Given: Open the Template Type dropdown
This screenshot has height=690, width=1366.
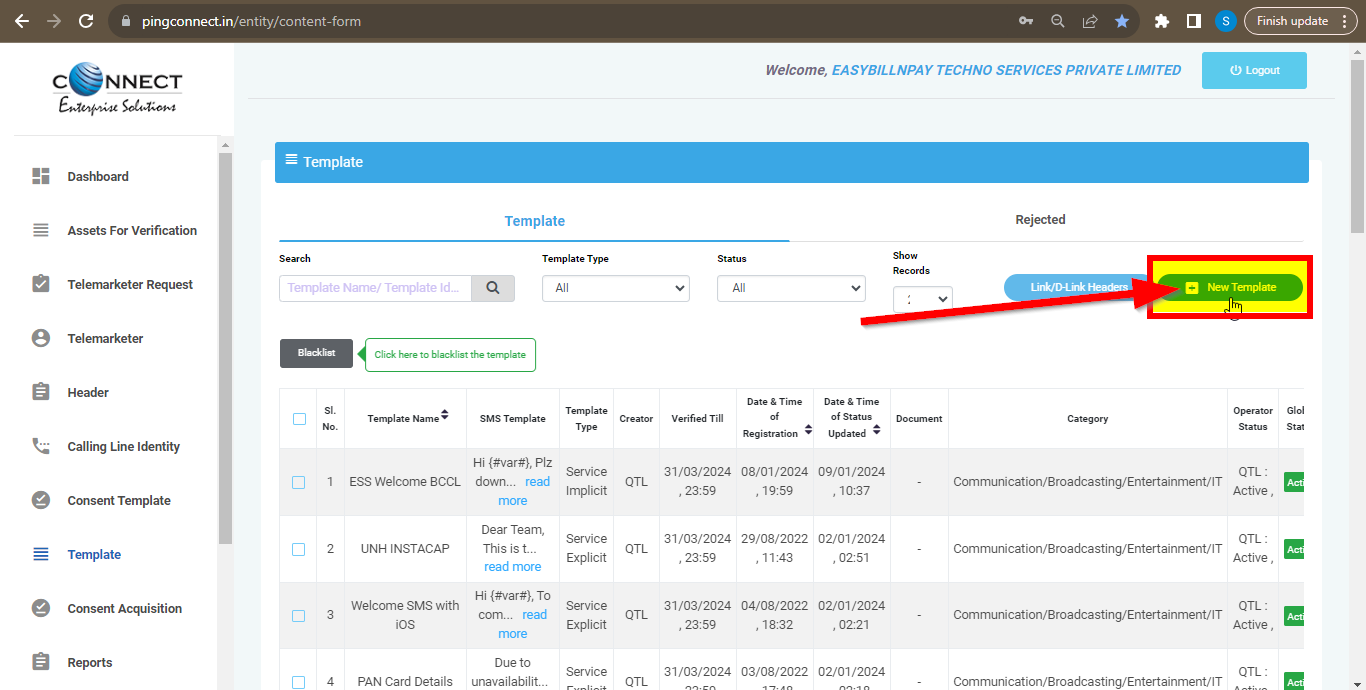Looking at the screenshot, I should coord(615,288).
